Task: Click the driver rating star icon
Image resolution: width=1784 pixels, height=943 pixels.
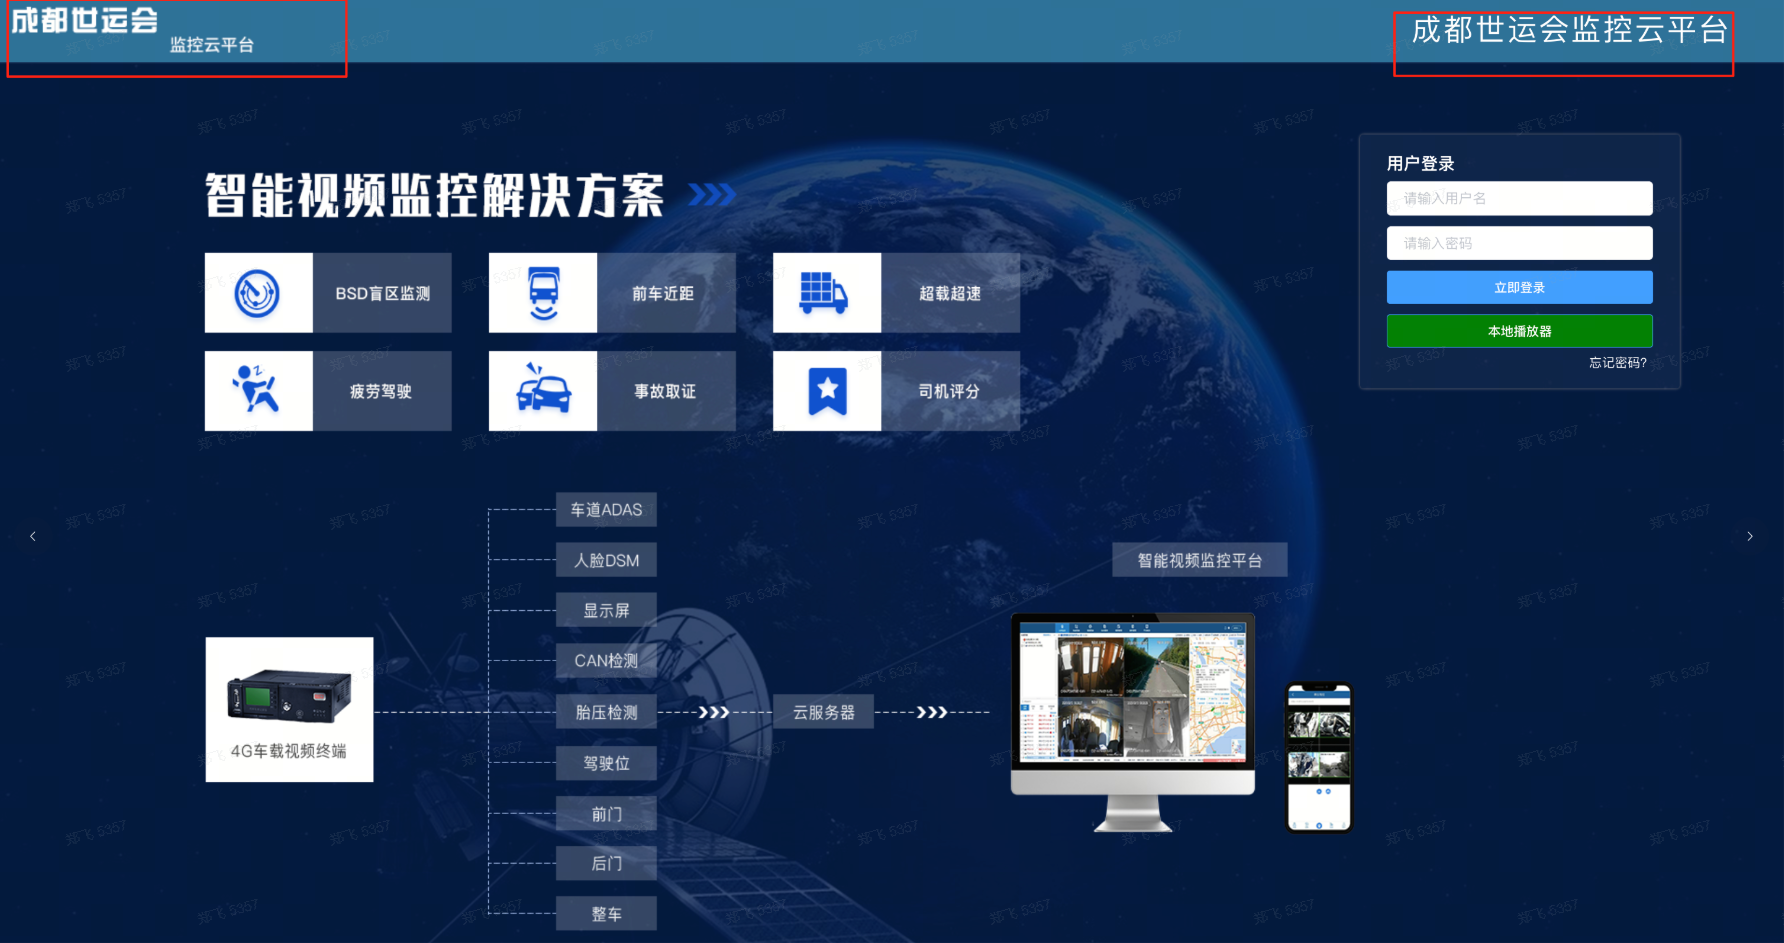Action: point(826,391)
